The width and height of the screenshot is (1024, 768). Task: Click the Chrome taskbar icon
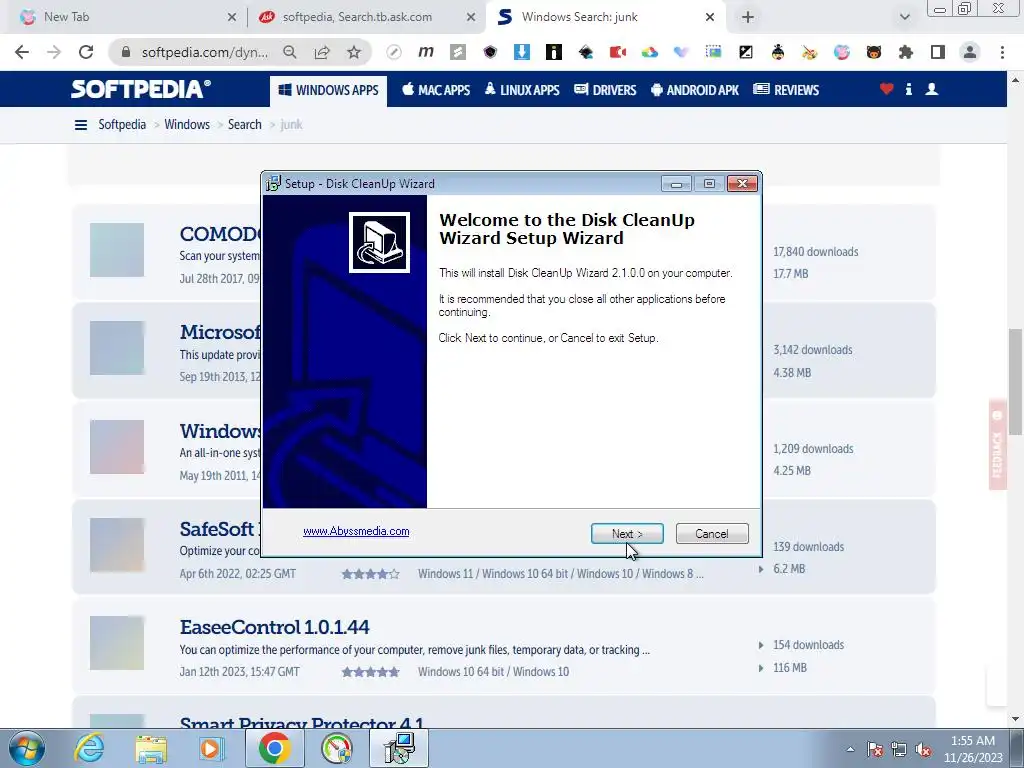click(274, 748)
